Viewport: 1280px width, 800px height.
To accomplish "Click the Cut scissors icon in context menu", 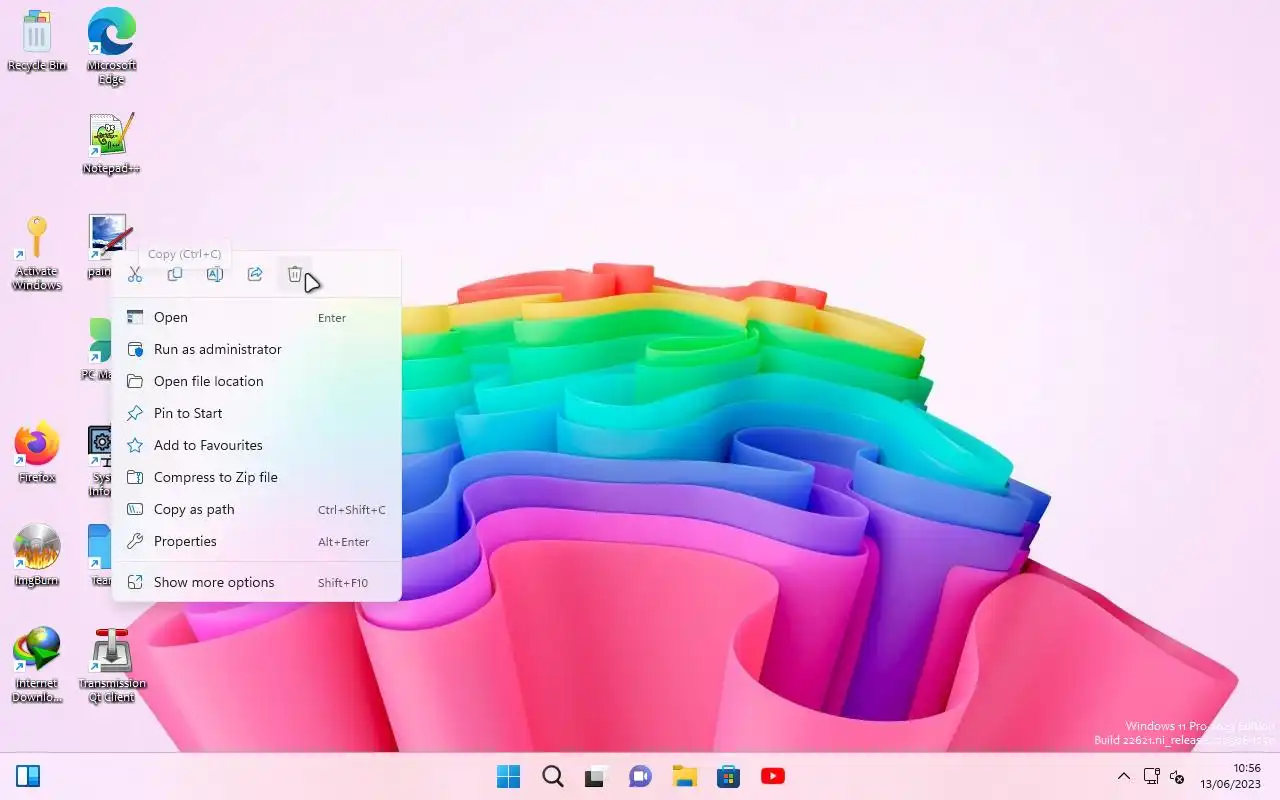I will pos(135,274).
